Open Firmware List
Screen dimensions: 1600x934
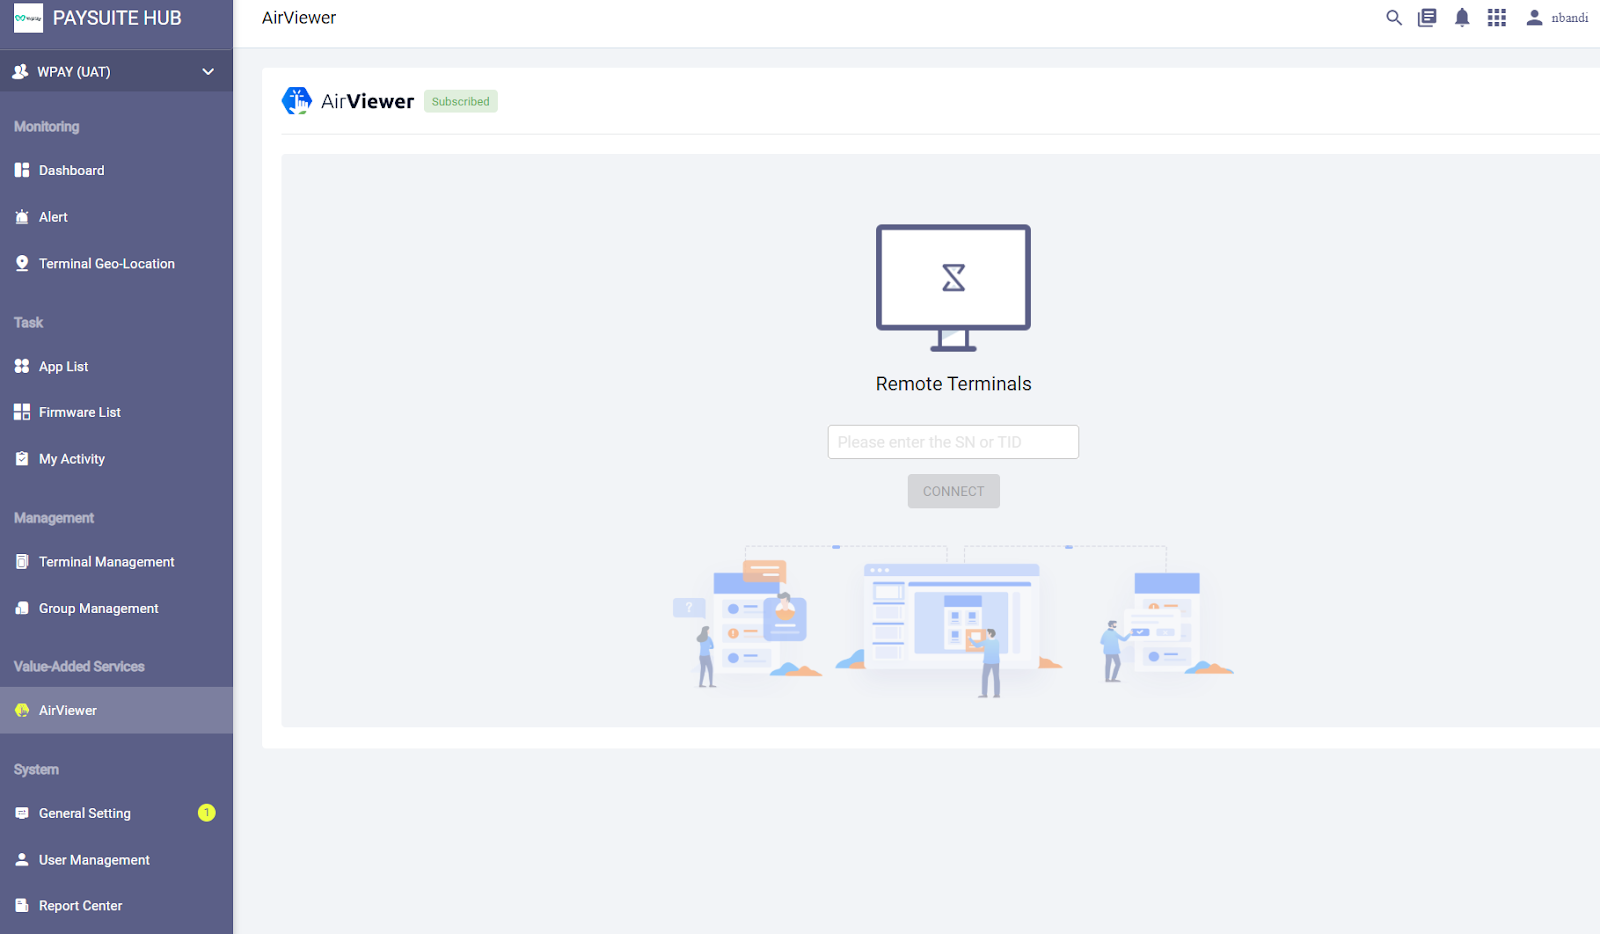point(116,412)
